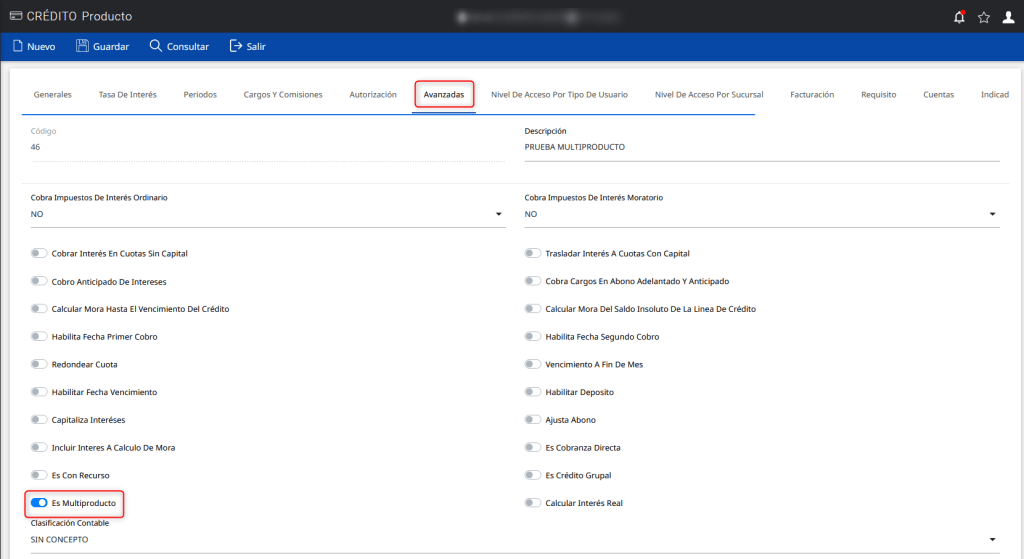The height and width of the screenshot is (559, 1024).
Task: Click the Descripción text field
Action: [x=760, y=147]
